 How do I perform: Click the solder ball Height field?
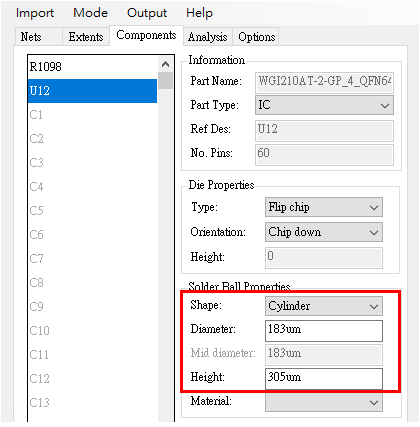pyautogui.click(x=324, y=379)
